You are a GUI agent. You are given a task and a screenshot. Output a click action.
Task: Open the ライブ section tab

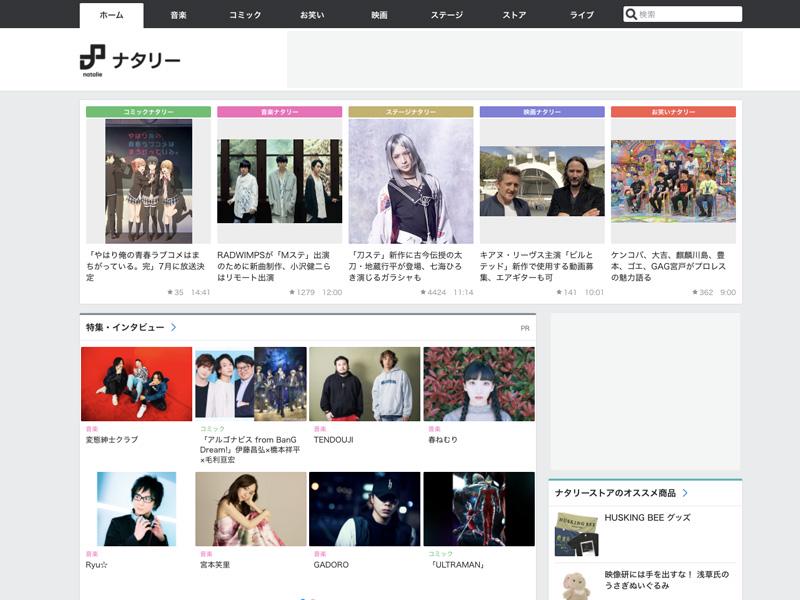click(582, 13)
